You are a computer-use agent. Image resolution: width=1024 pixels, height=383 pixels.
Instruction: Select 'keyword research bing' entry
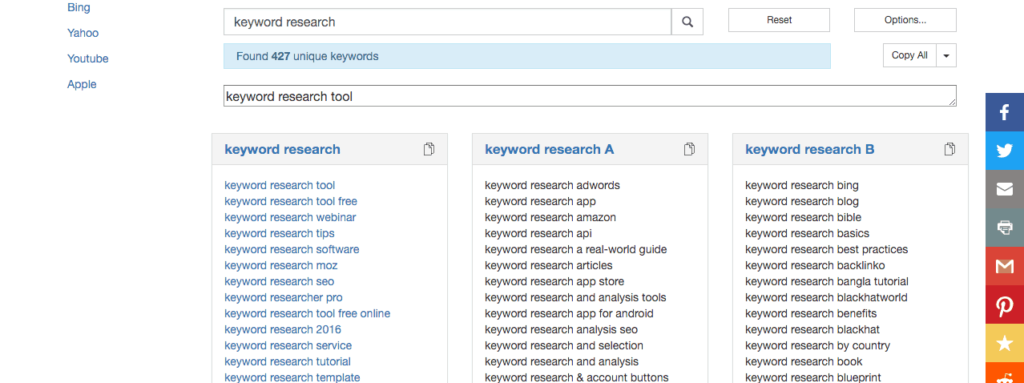tap(802, 185)
